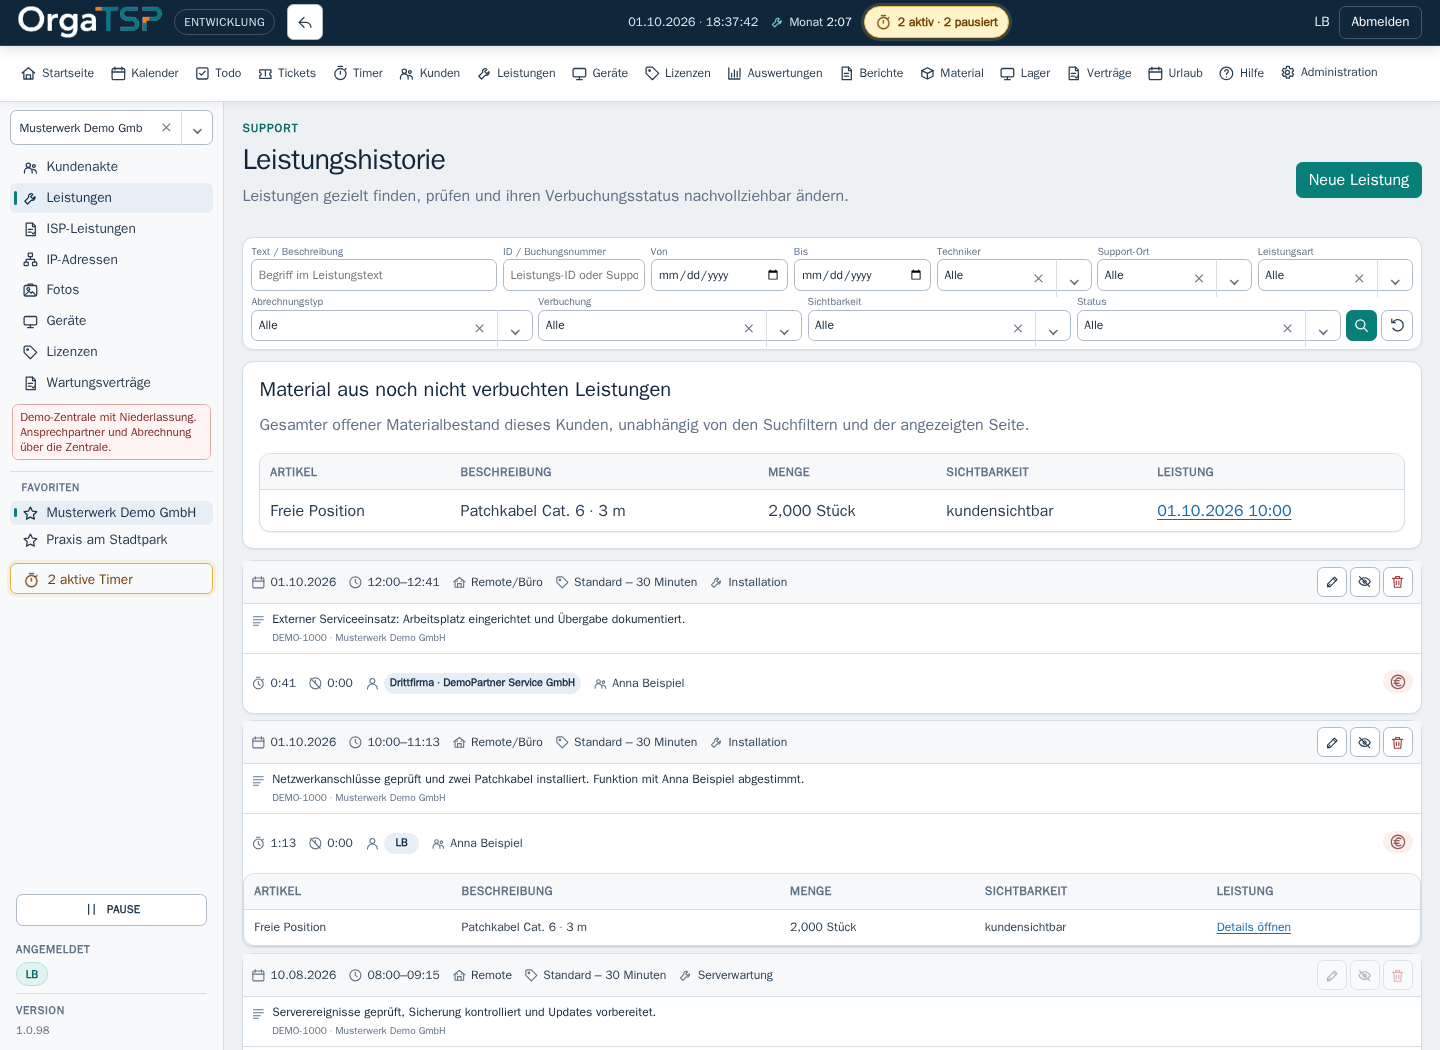
Task: Click euro billing icon for 10:00–11:13 entry
Action: click(1398, 842)
